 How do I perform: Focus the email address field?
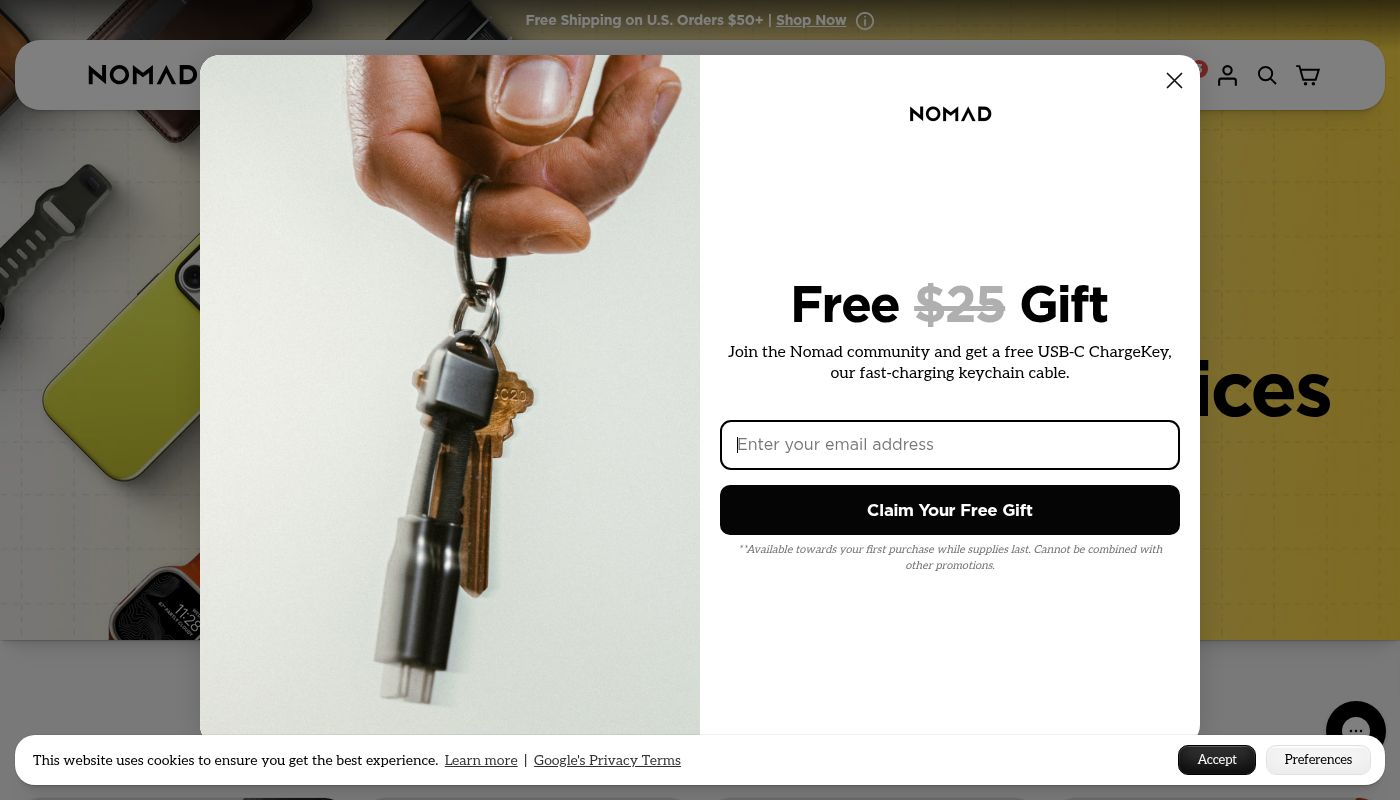tap(950, 445)
